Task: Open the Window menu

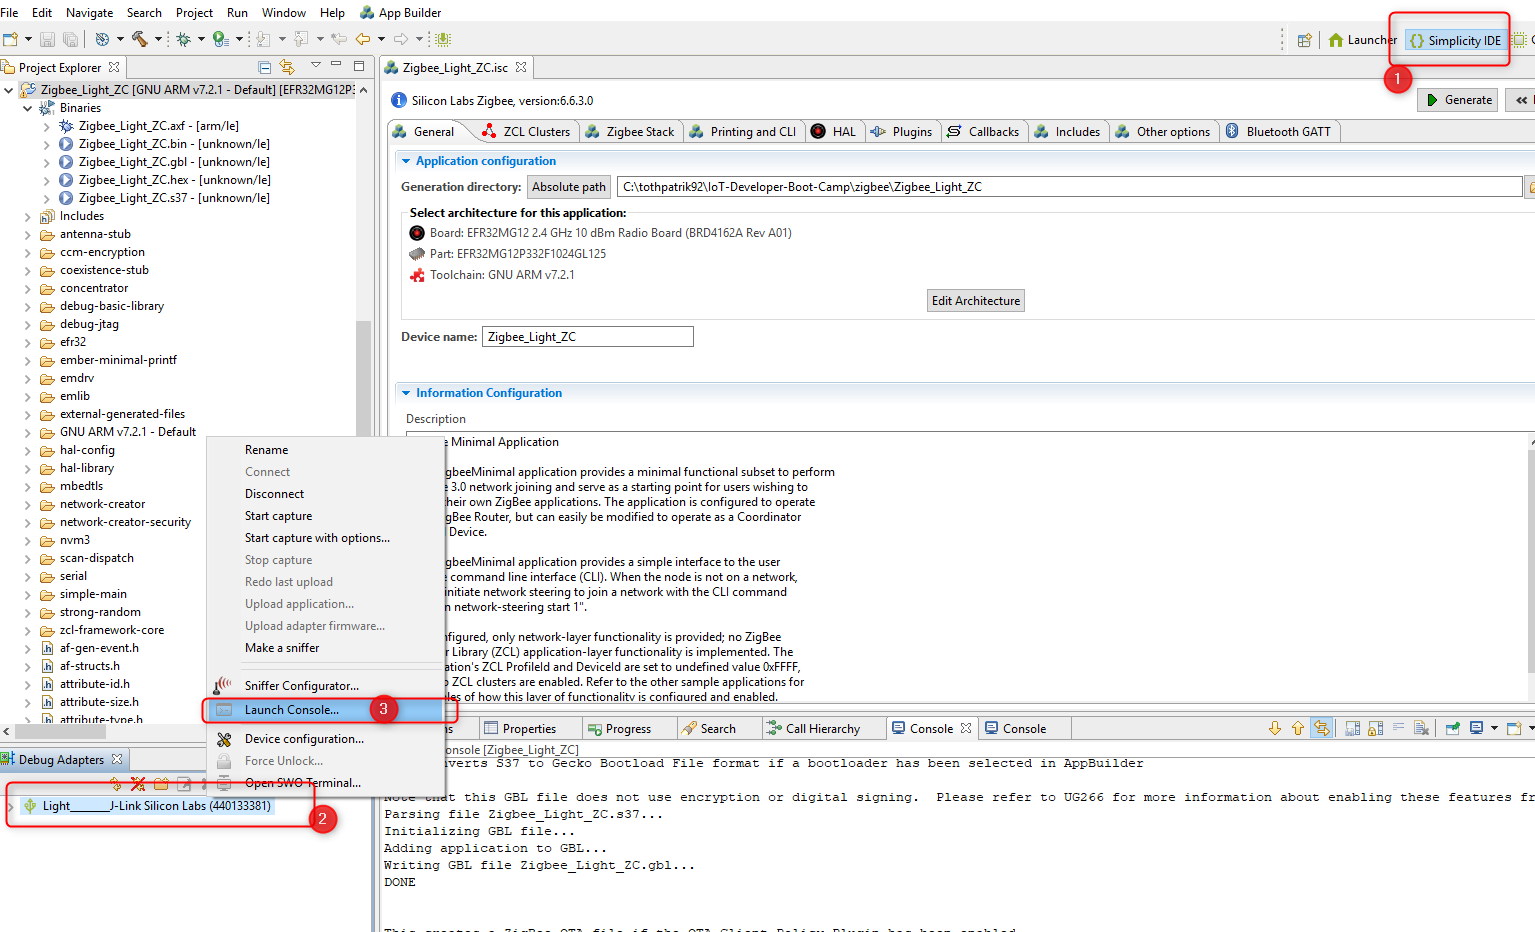Action: (284, 12)
